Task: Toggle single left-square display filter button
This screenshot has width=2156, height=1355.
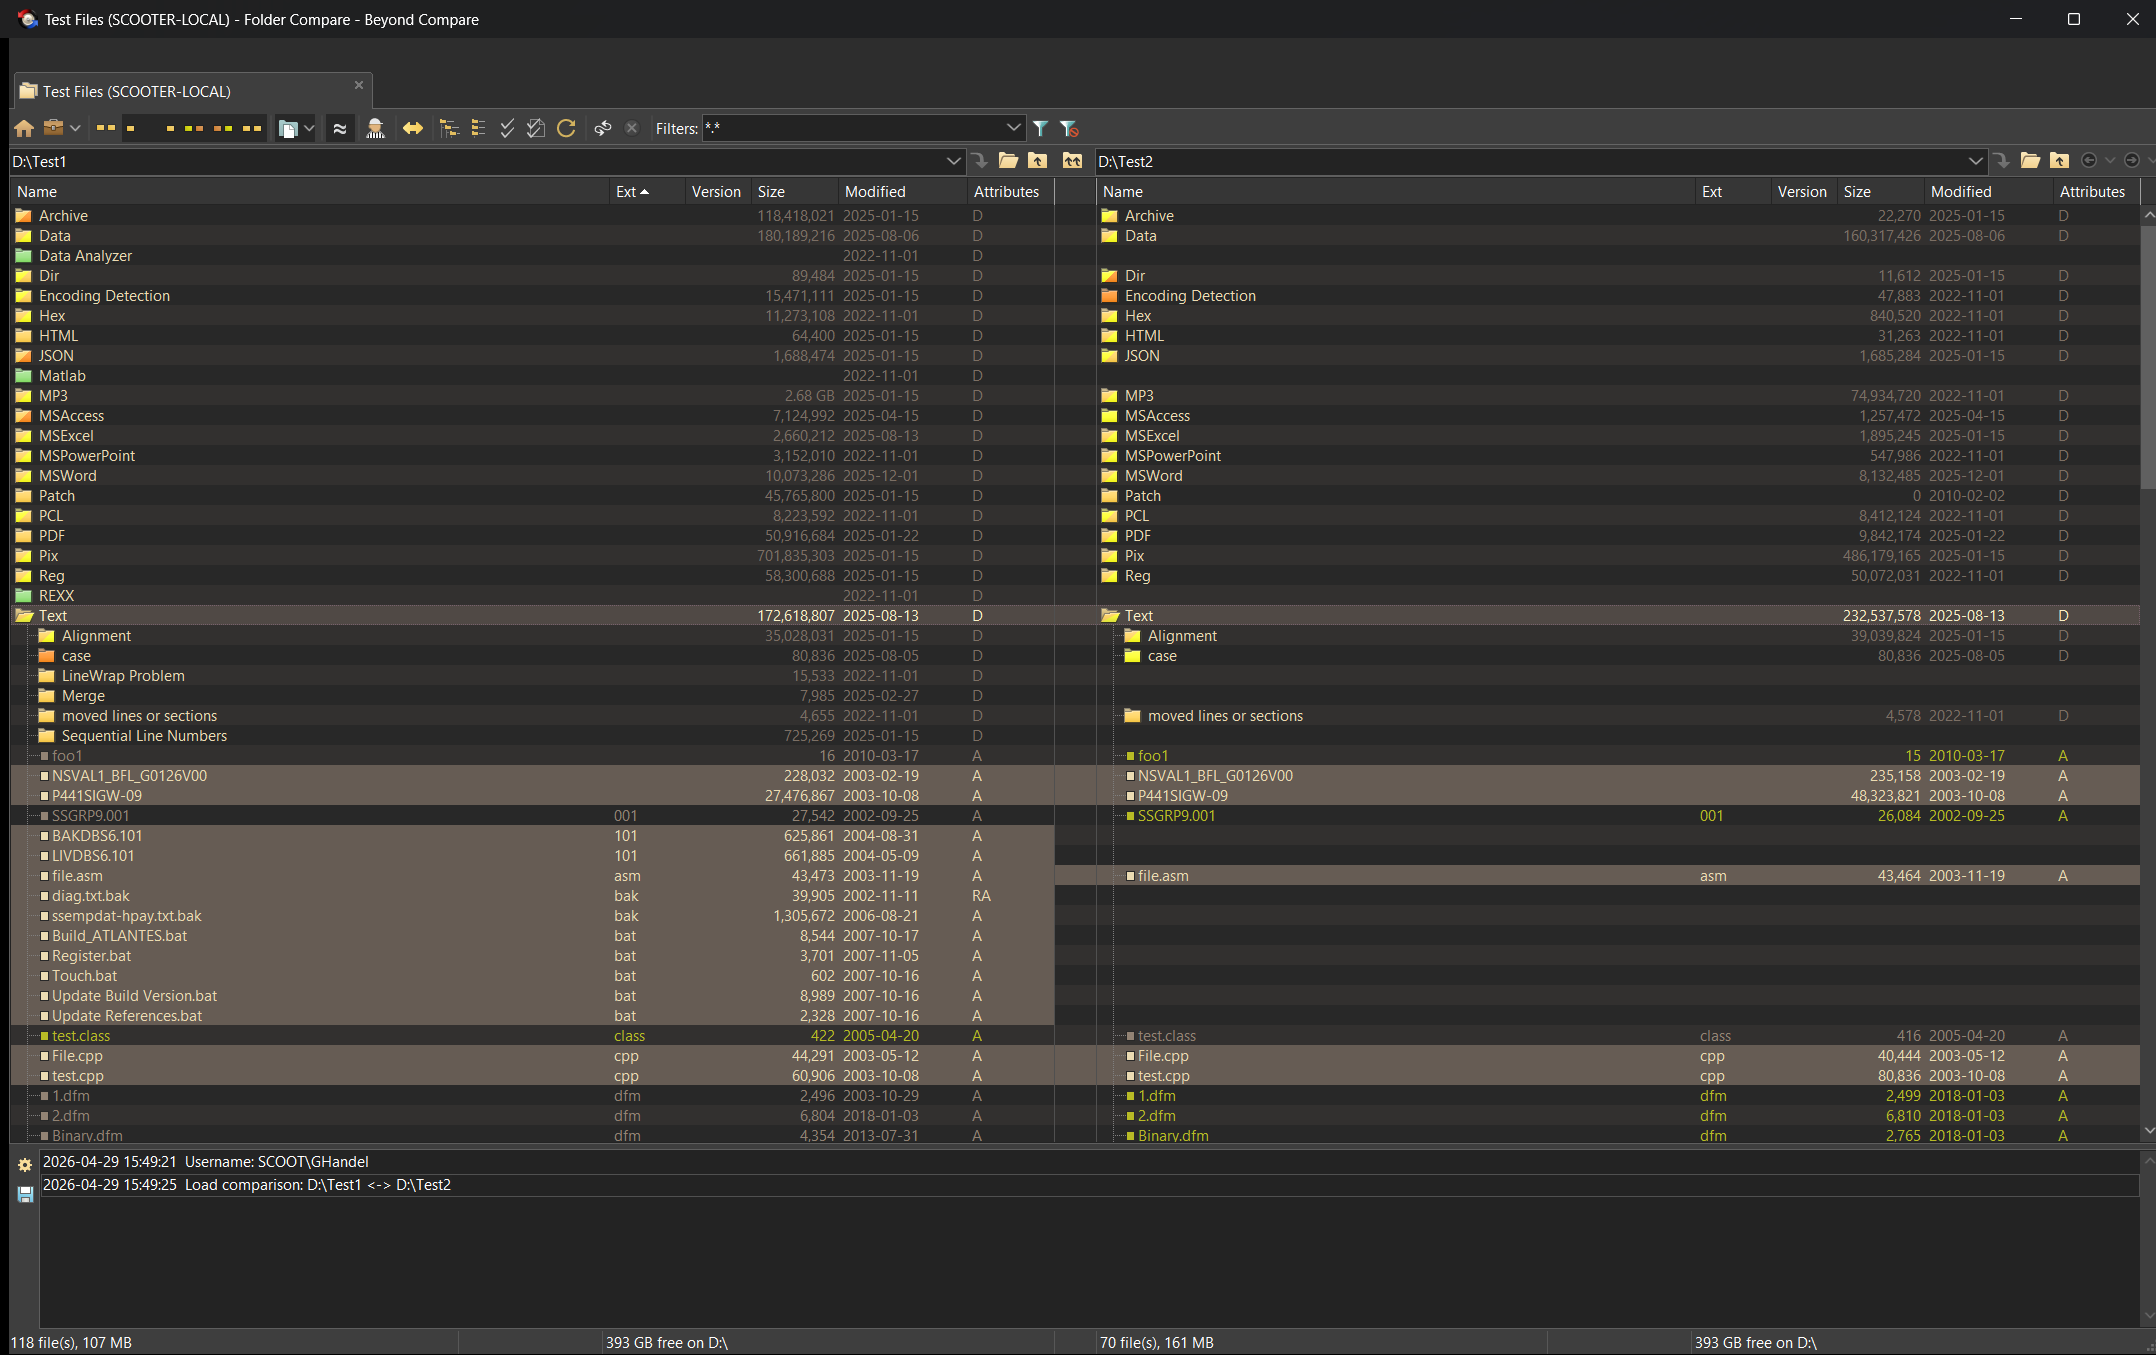Action: point(131,128)
